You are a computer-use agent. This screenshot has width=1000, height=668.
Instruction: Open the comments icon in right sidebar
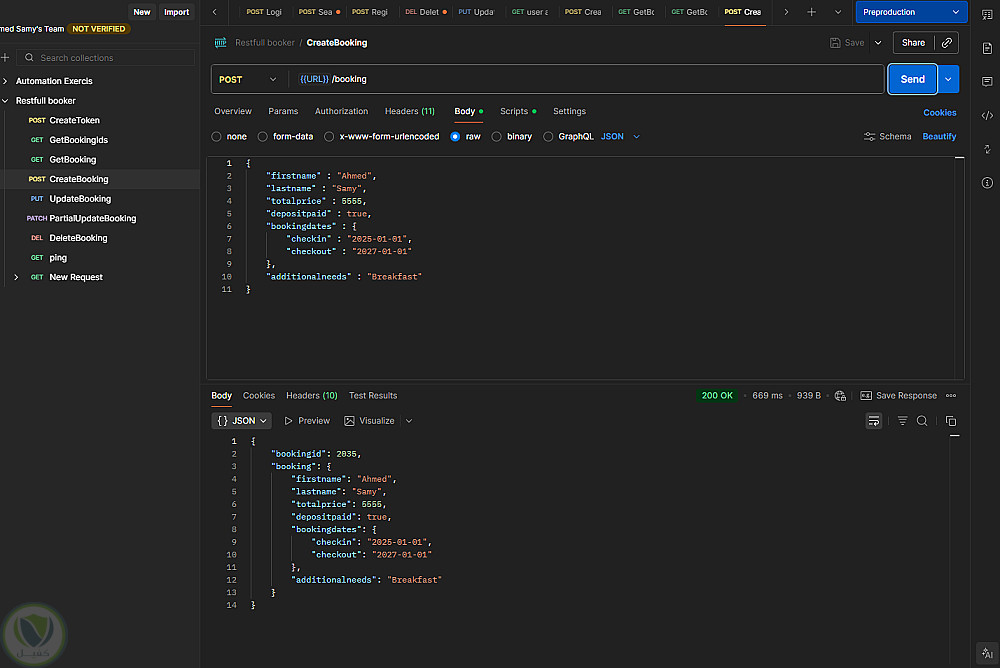coord(987,81)
